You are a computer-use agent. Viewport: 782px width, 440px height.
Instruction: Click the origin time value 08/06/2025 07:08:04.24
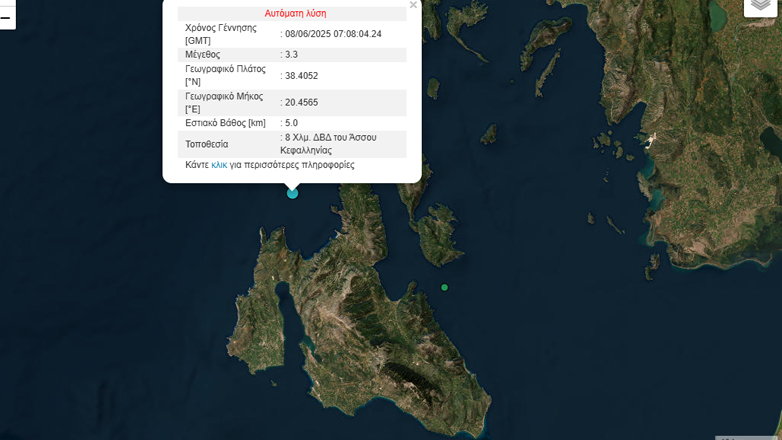333,34
